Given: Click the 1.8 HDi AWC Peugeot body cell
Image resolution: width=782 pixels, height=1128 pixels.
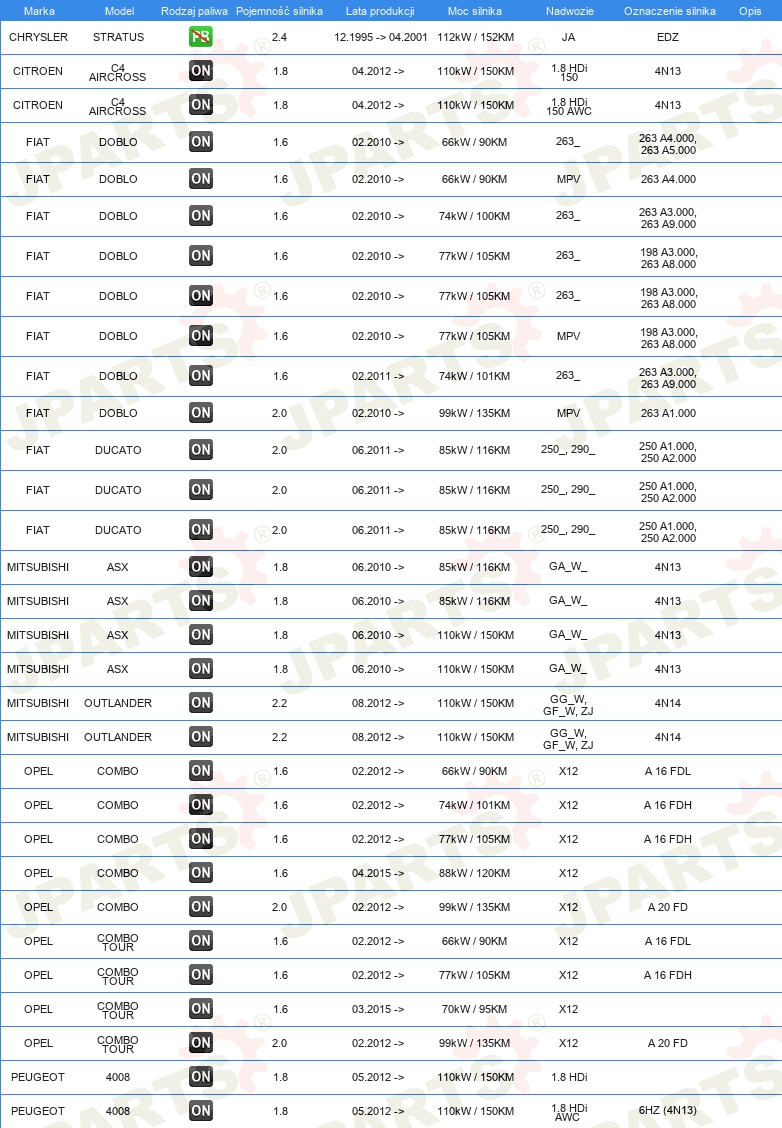Looking at the screenshot, I should point(569,1112).
